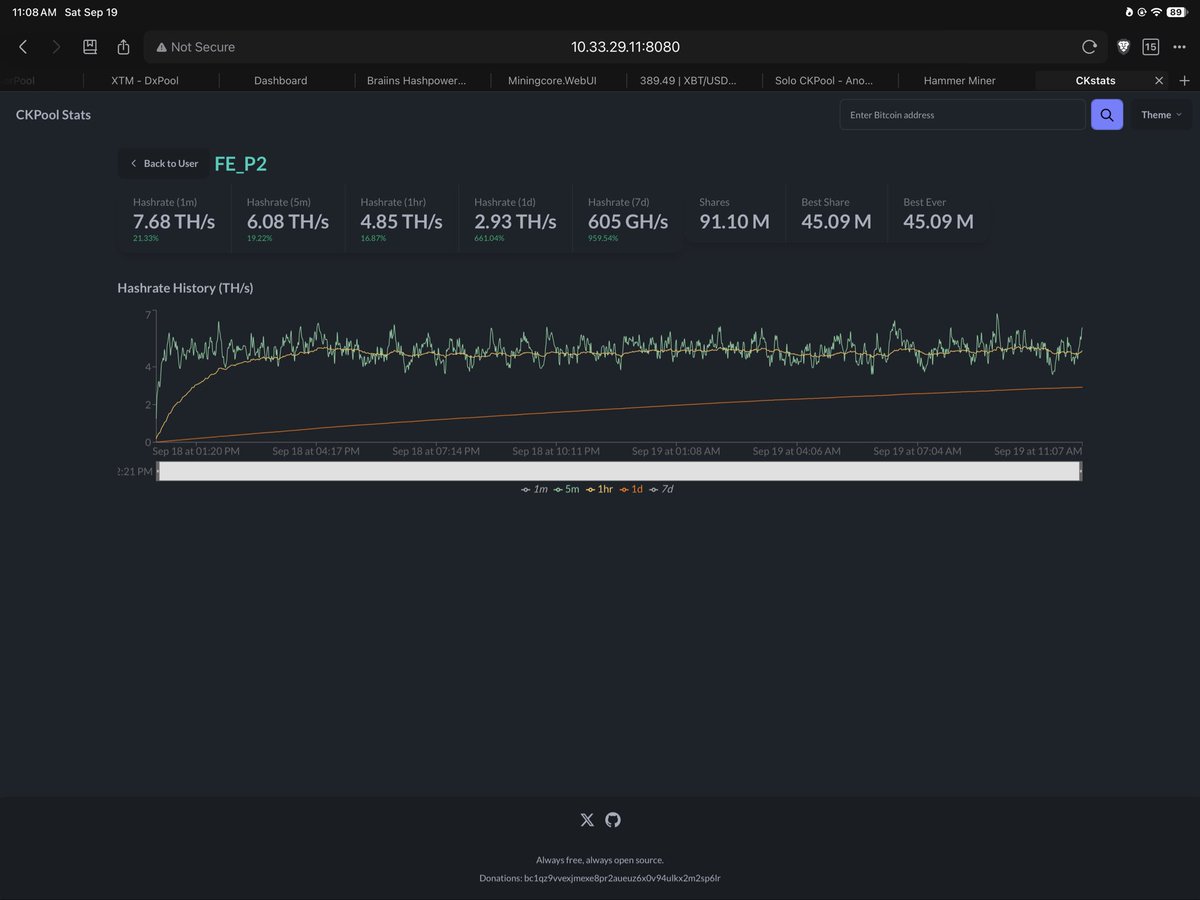Check the battery indicator in status bar
The height and width of the screenshot is (900, 1200).
pyautogui.click(x=1175, y=12)
